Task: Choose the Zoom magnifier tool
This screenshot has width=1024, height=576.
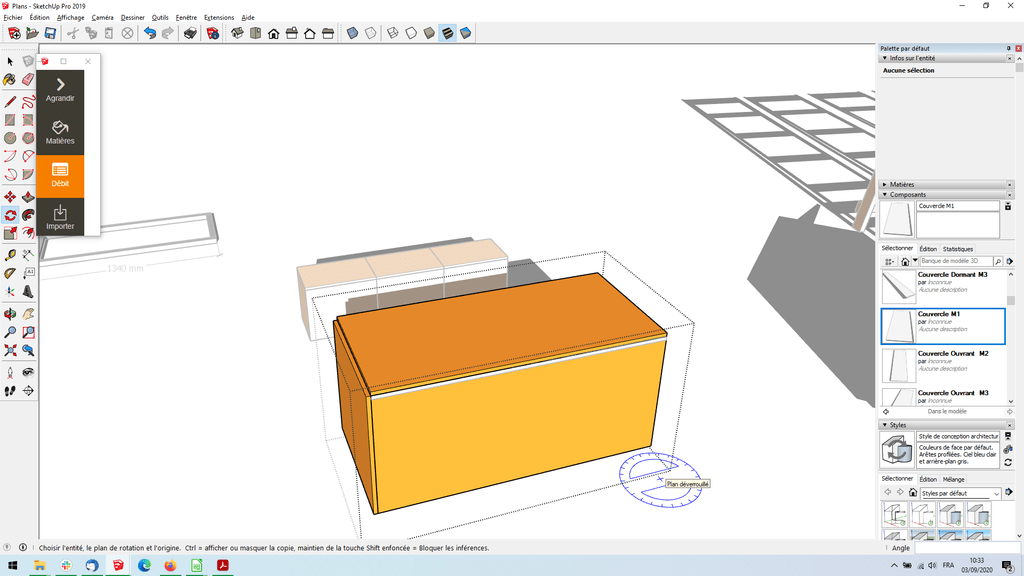Action: coord(10,332)
